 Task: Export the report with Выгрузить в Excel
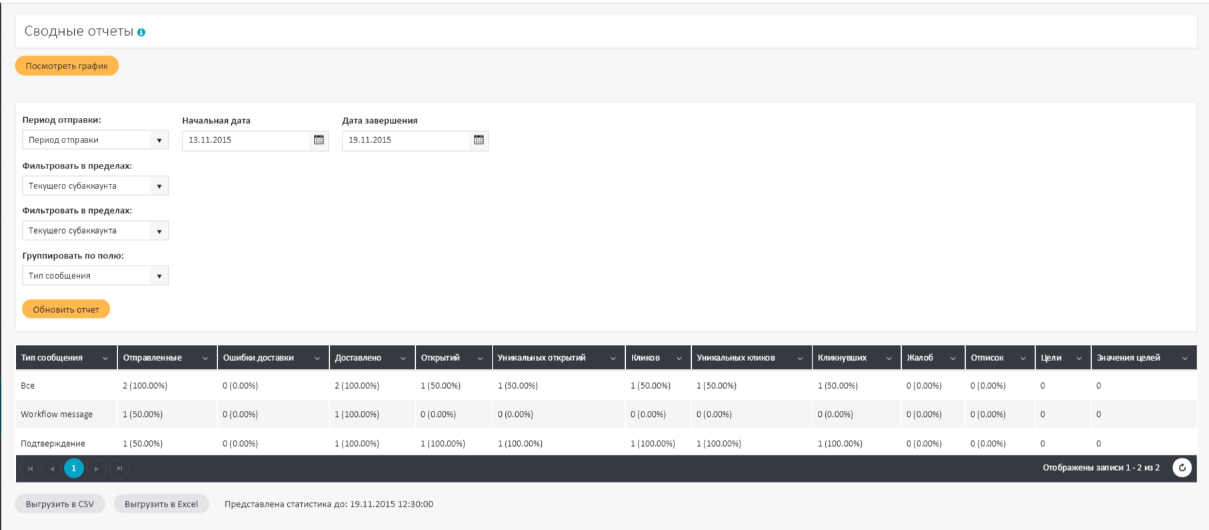[x=161, y=504]
